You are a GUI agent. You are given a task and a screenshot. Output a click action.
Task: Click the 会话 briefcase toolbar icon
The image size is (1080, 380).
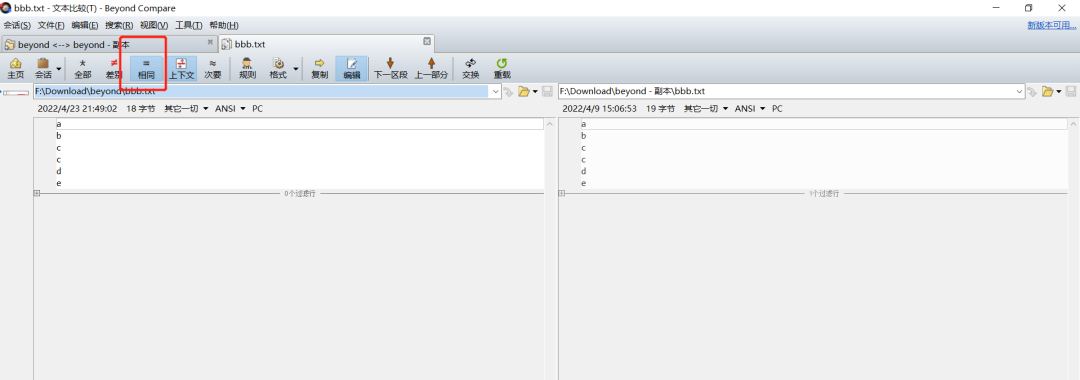point(43,68)
